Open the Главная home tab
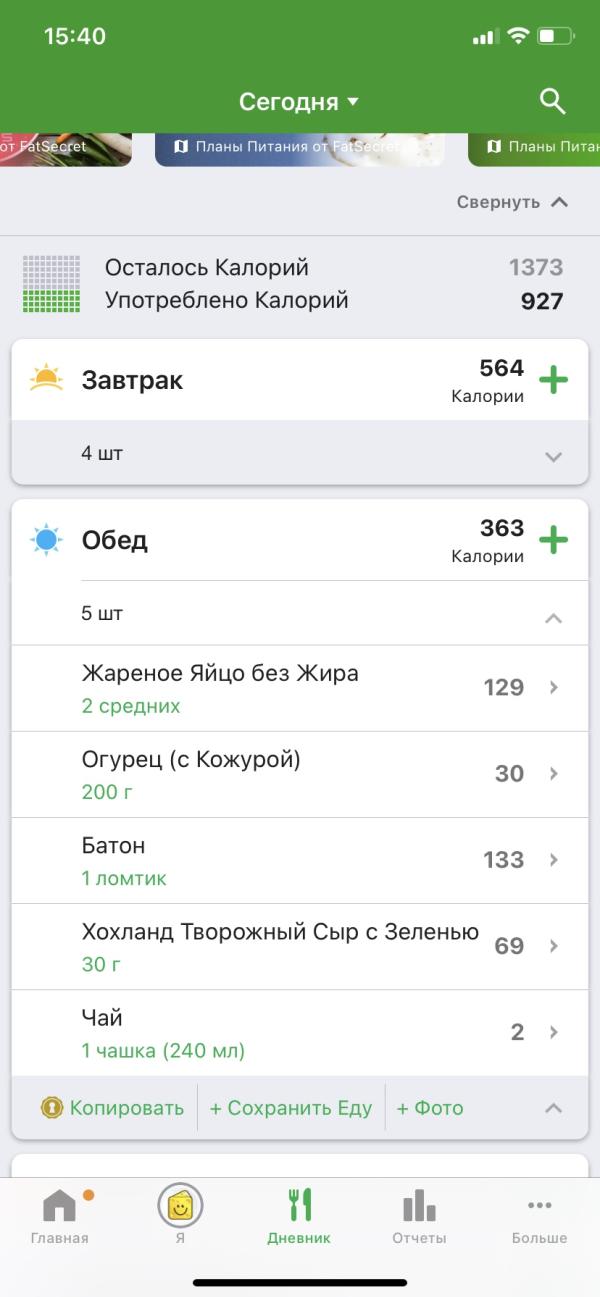 (x=59, y=1215)
